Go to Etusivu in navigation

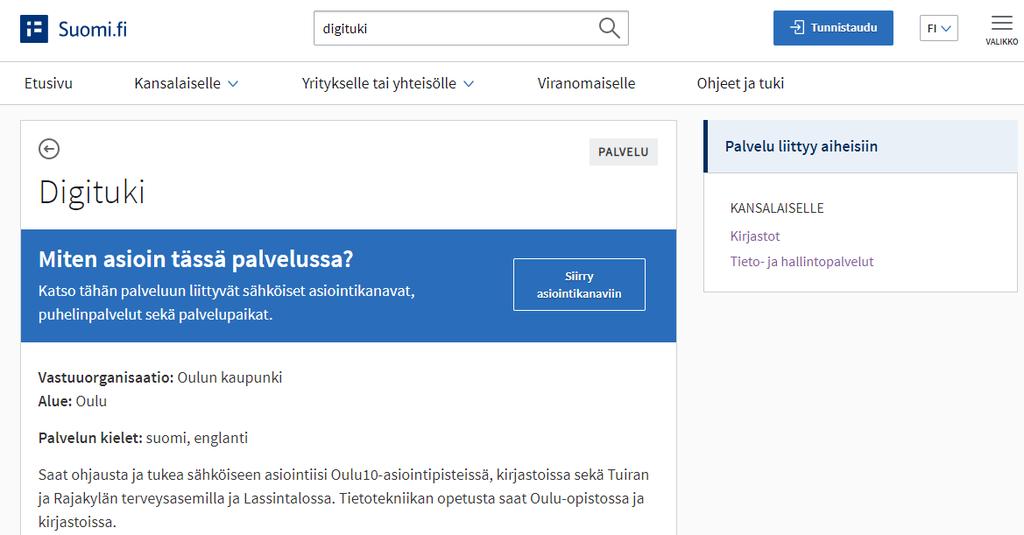click(48, 84)
